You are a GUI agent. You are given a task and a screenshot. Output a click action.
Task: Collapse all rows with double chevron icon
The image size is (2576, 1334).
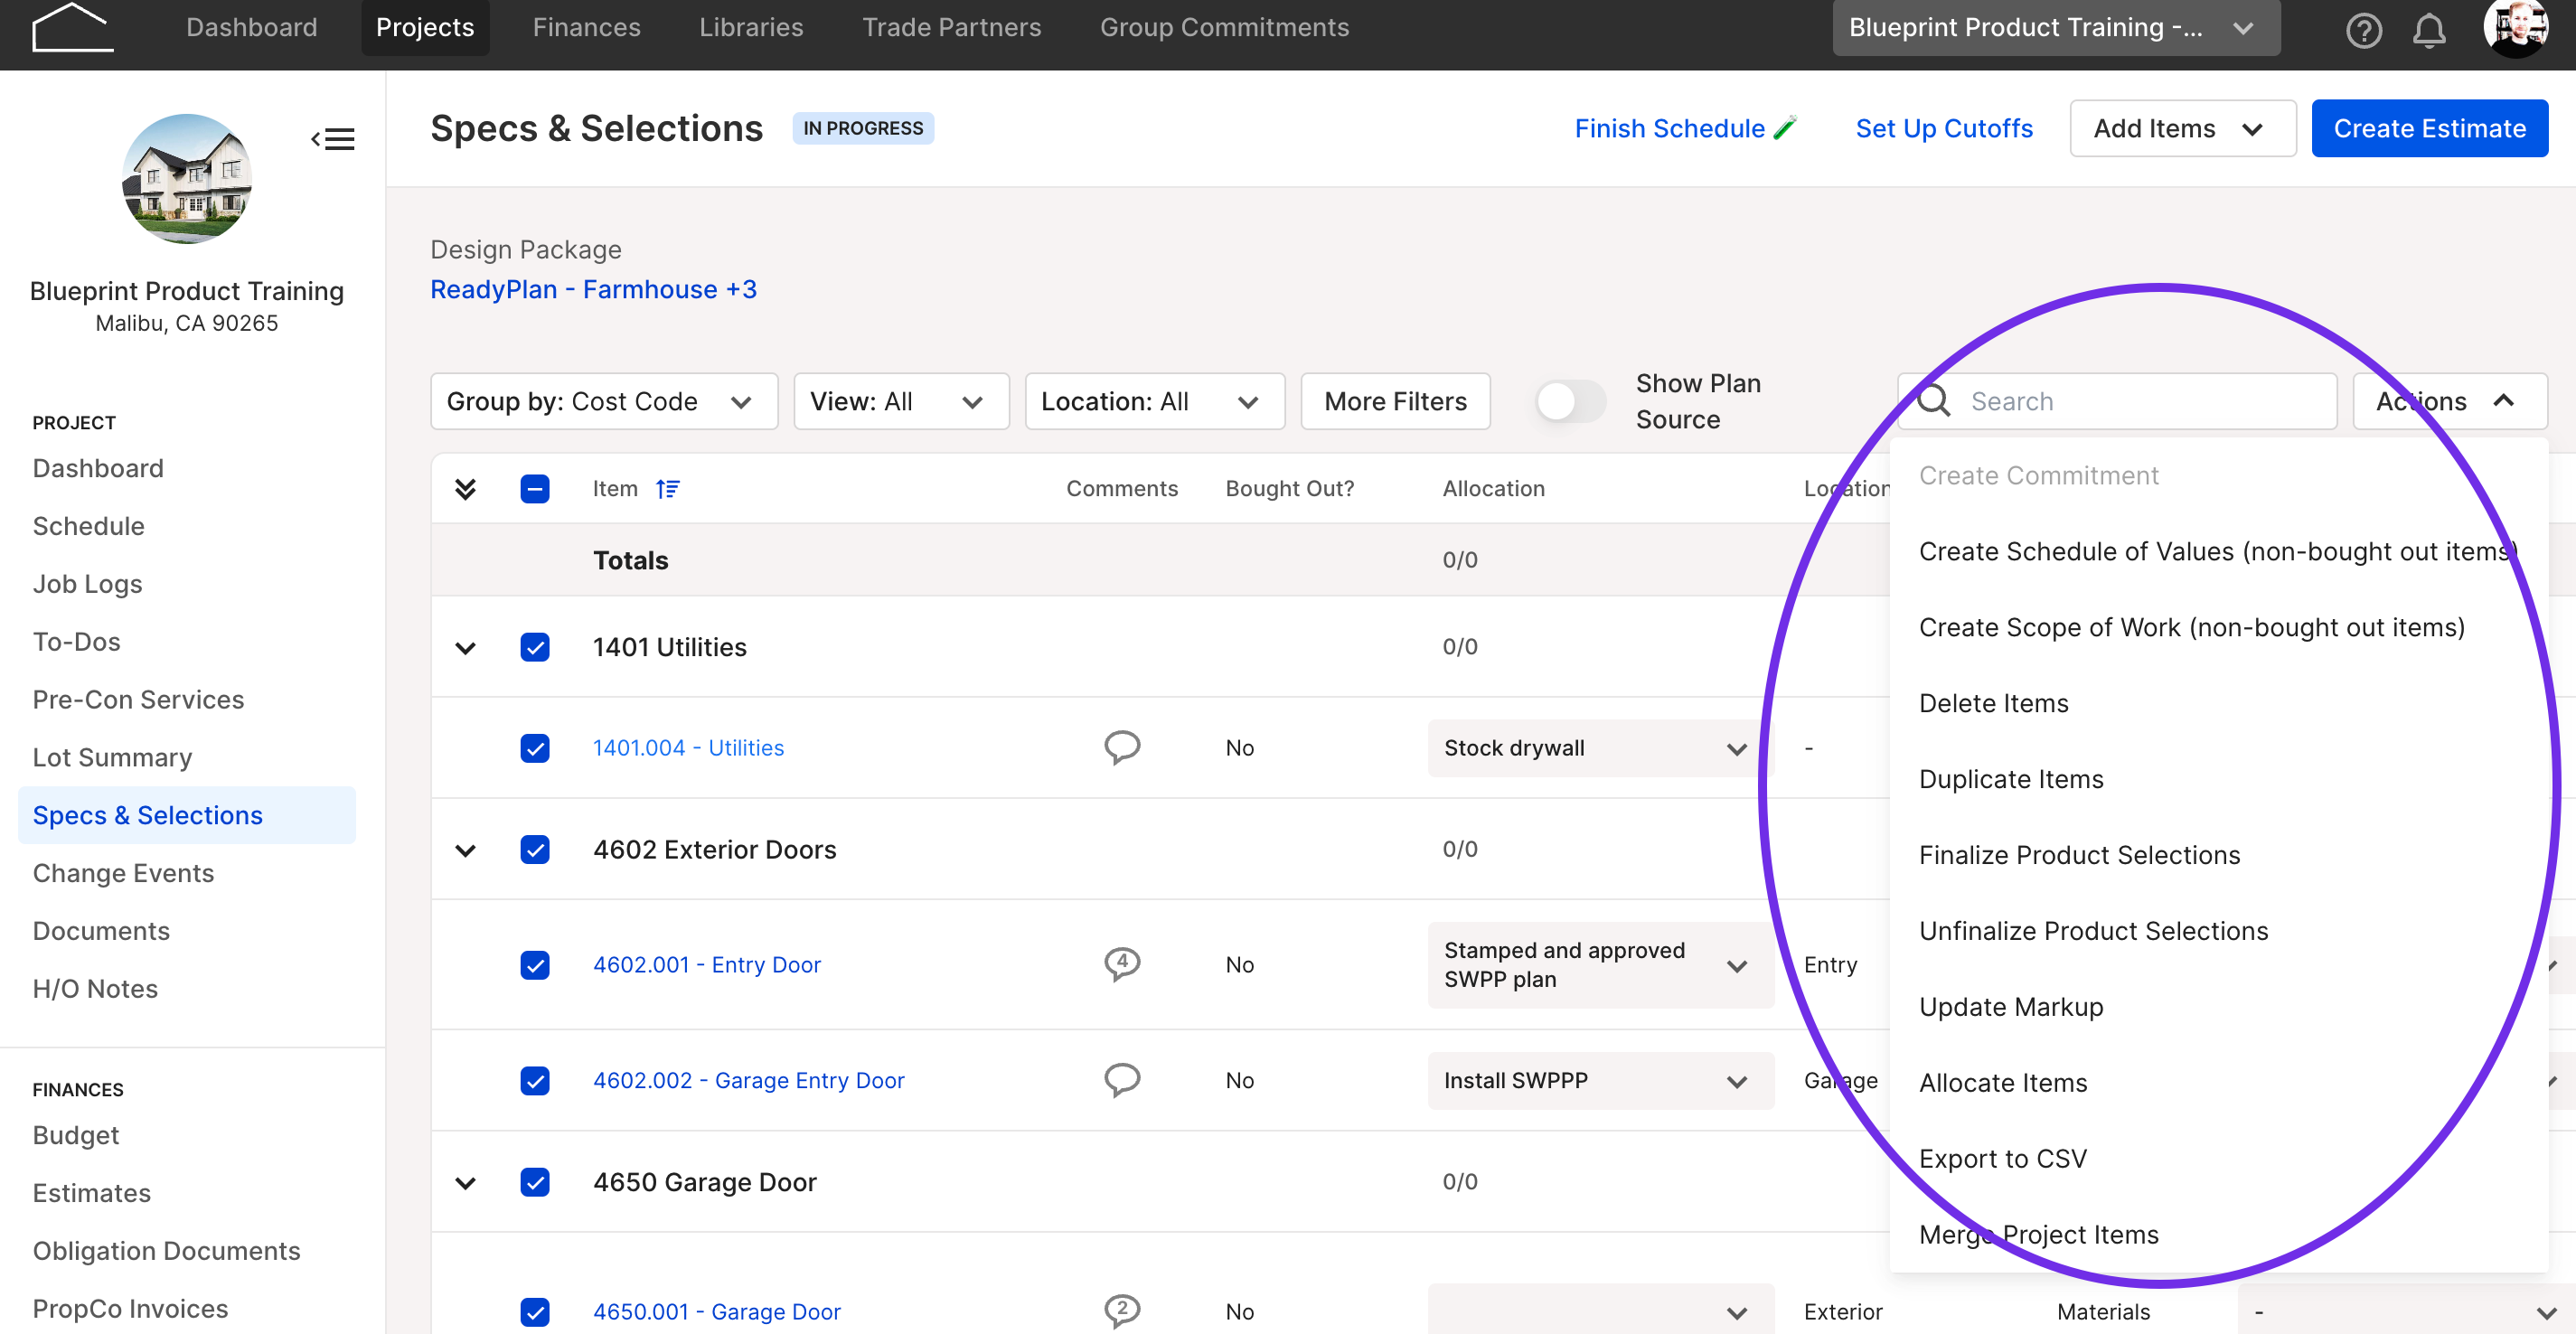point(465,488)
